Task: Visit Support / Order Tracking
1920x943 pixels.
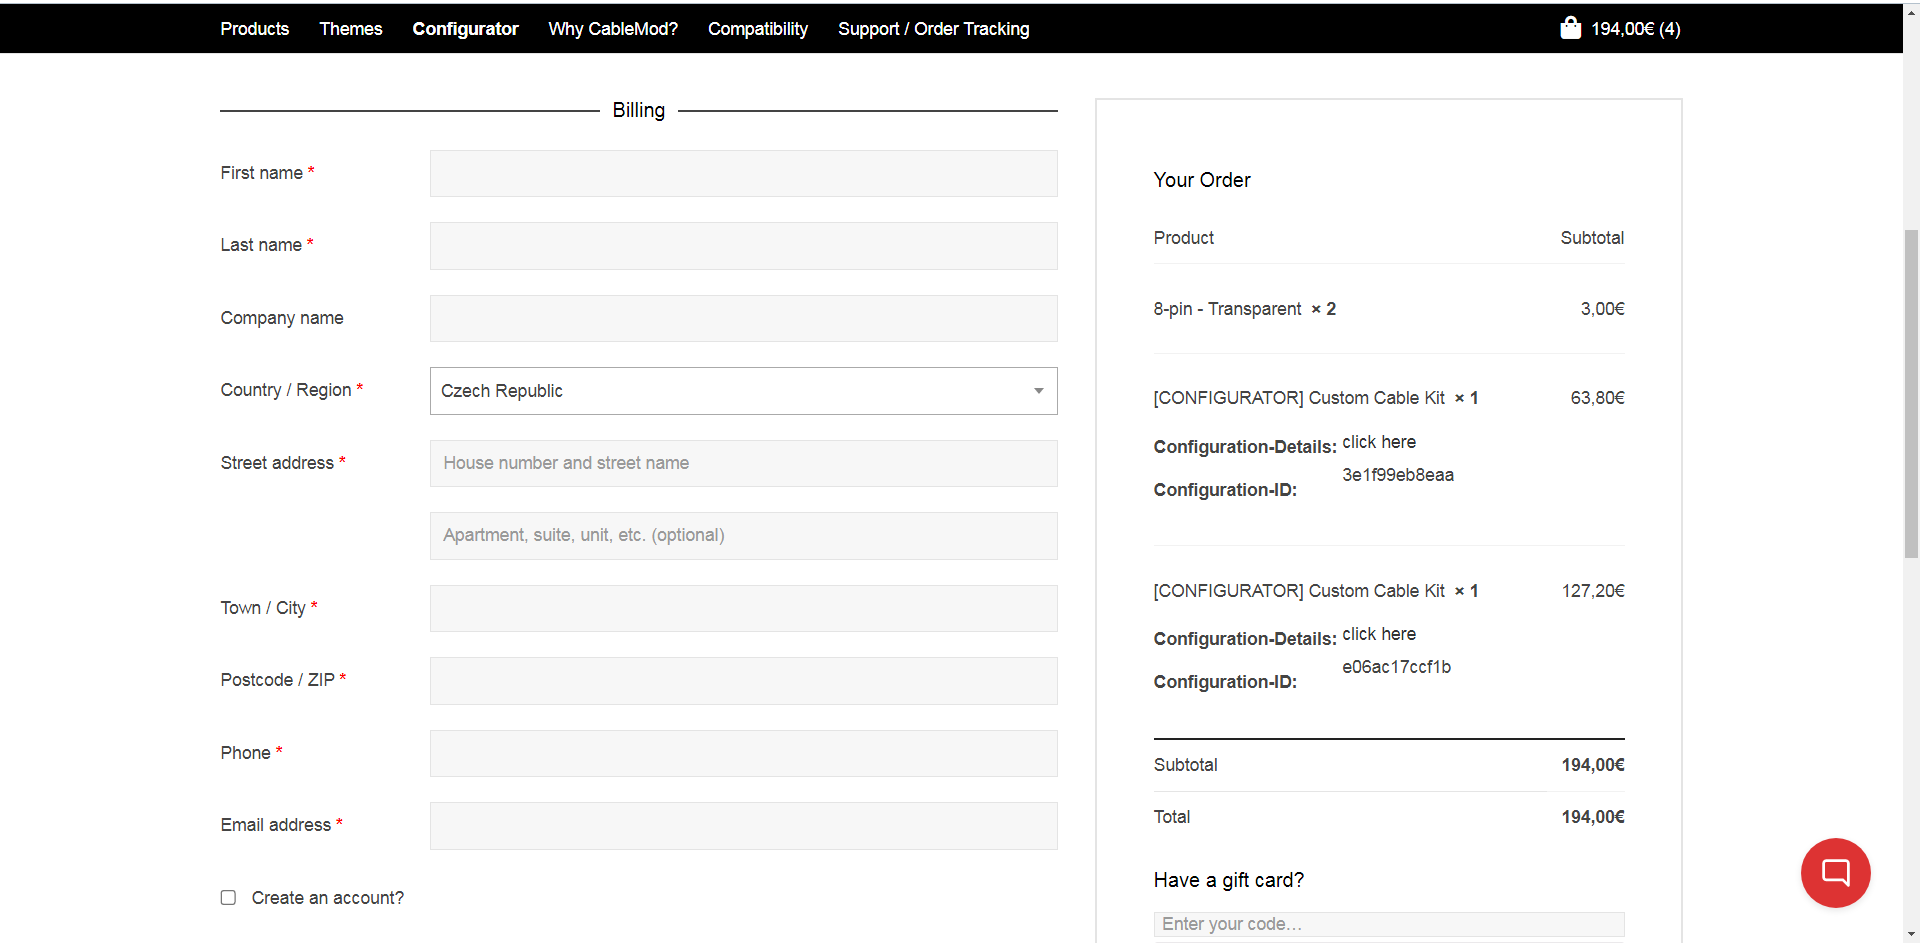Action: pos(933,29)
